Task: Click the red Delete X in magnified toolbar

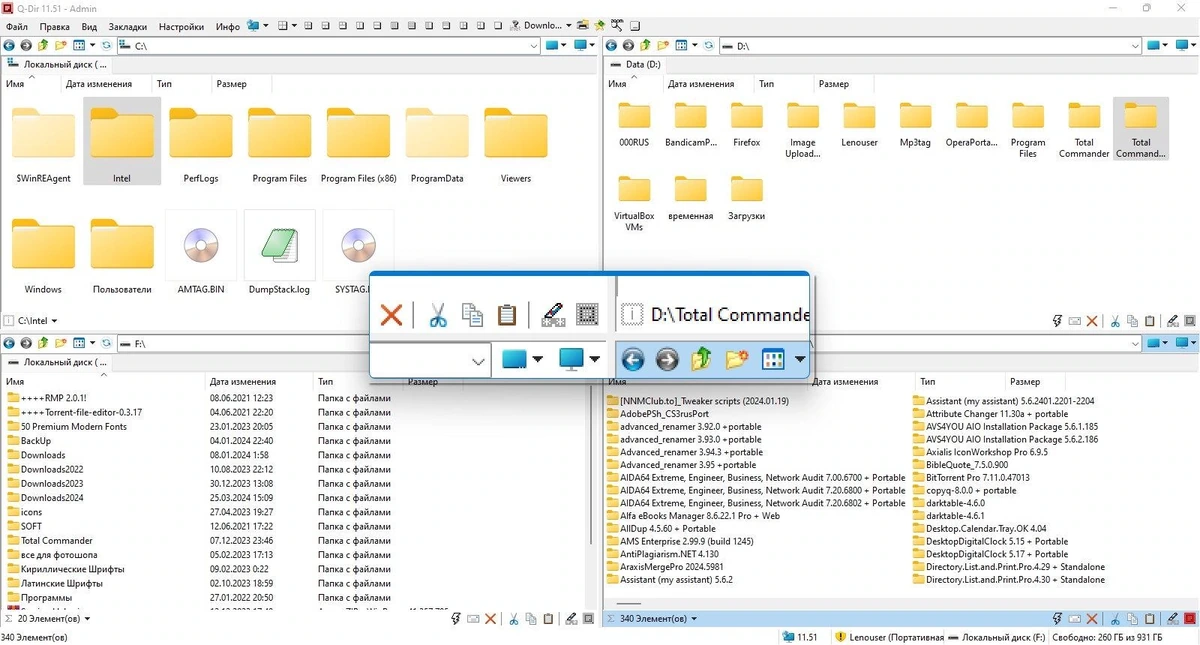Action: 392,316
